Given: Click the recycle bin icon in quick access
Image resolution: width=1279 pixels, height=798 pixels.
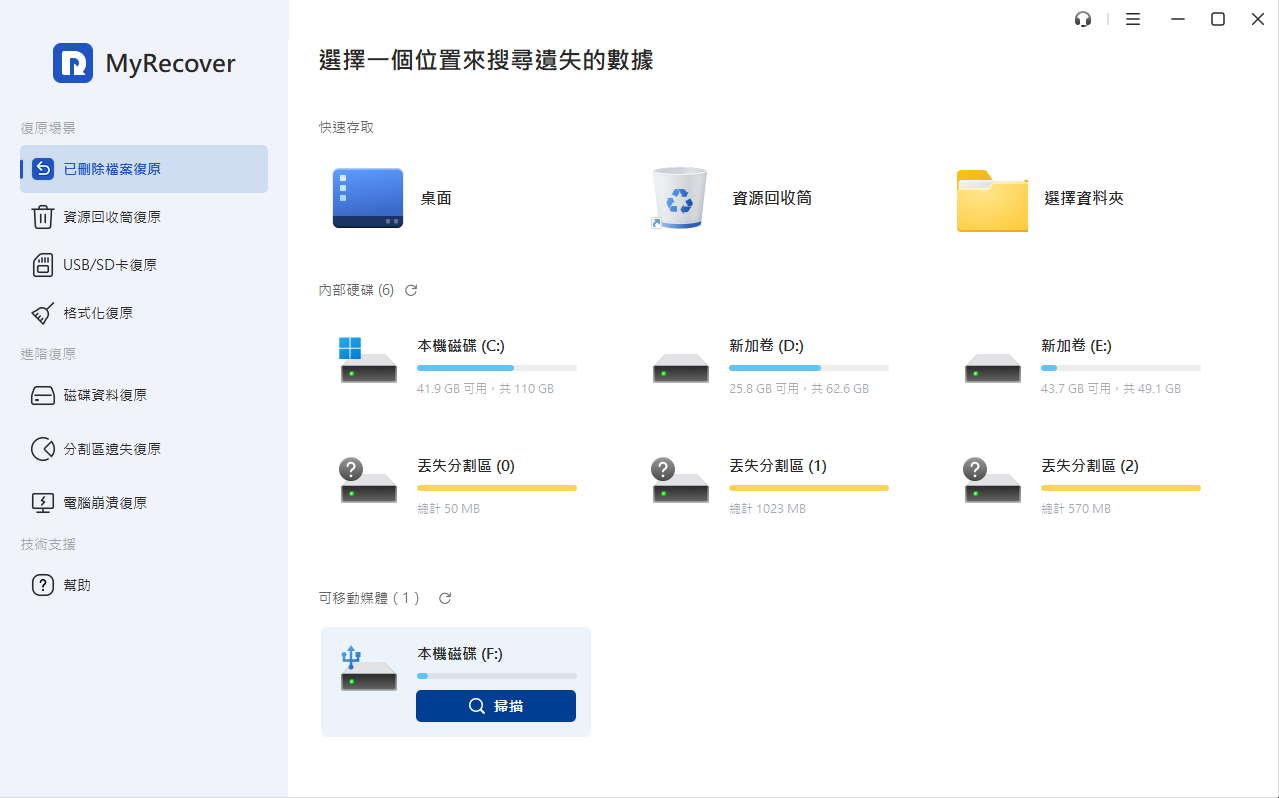Looking at the screenshot, I should (679, 198).
